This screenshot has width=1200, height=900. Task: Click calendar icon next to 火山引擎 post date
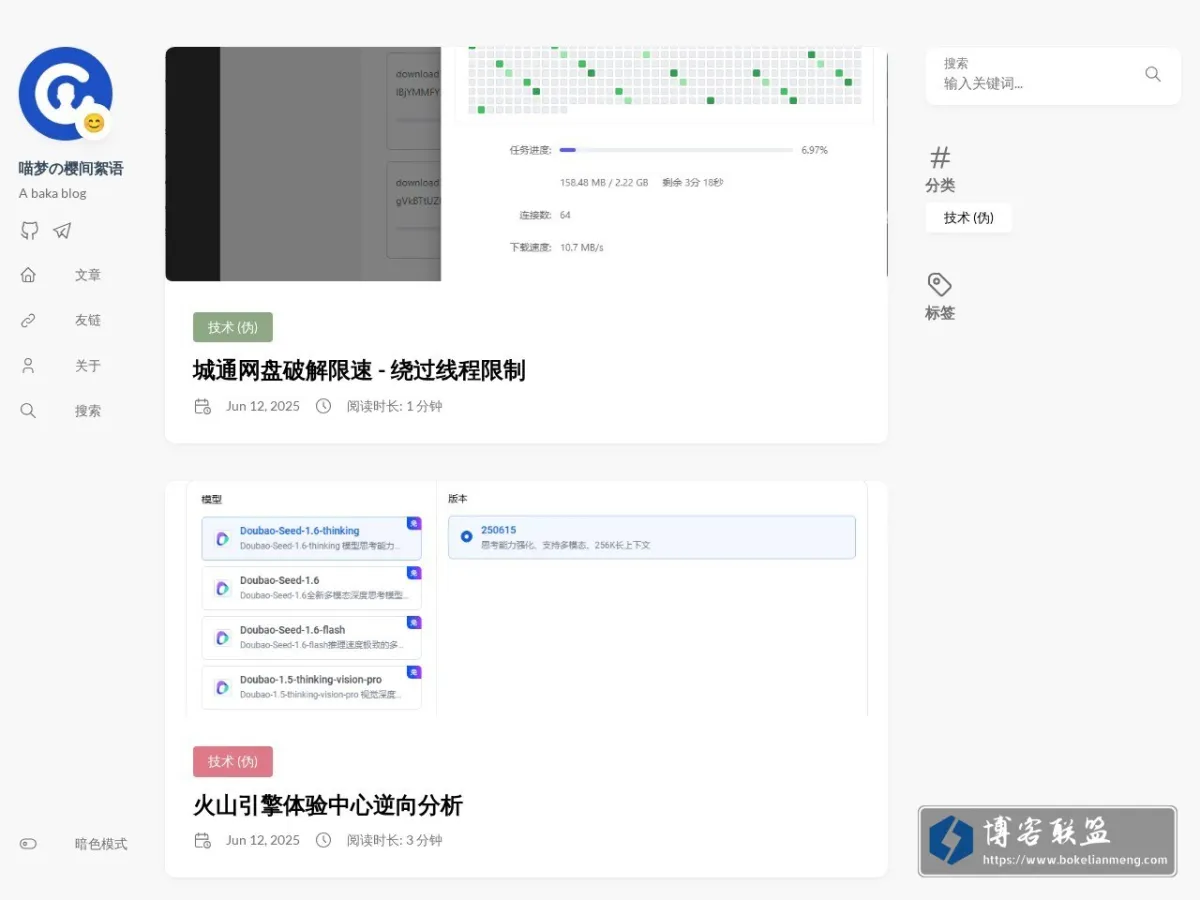[202, 840]
